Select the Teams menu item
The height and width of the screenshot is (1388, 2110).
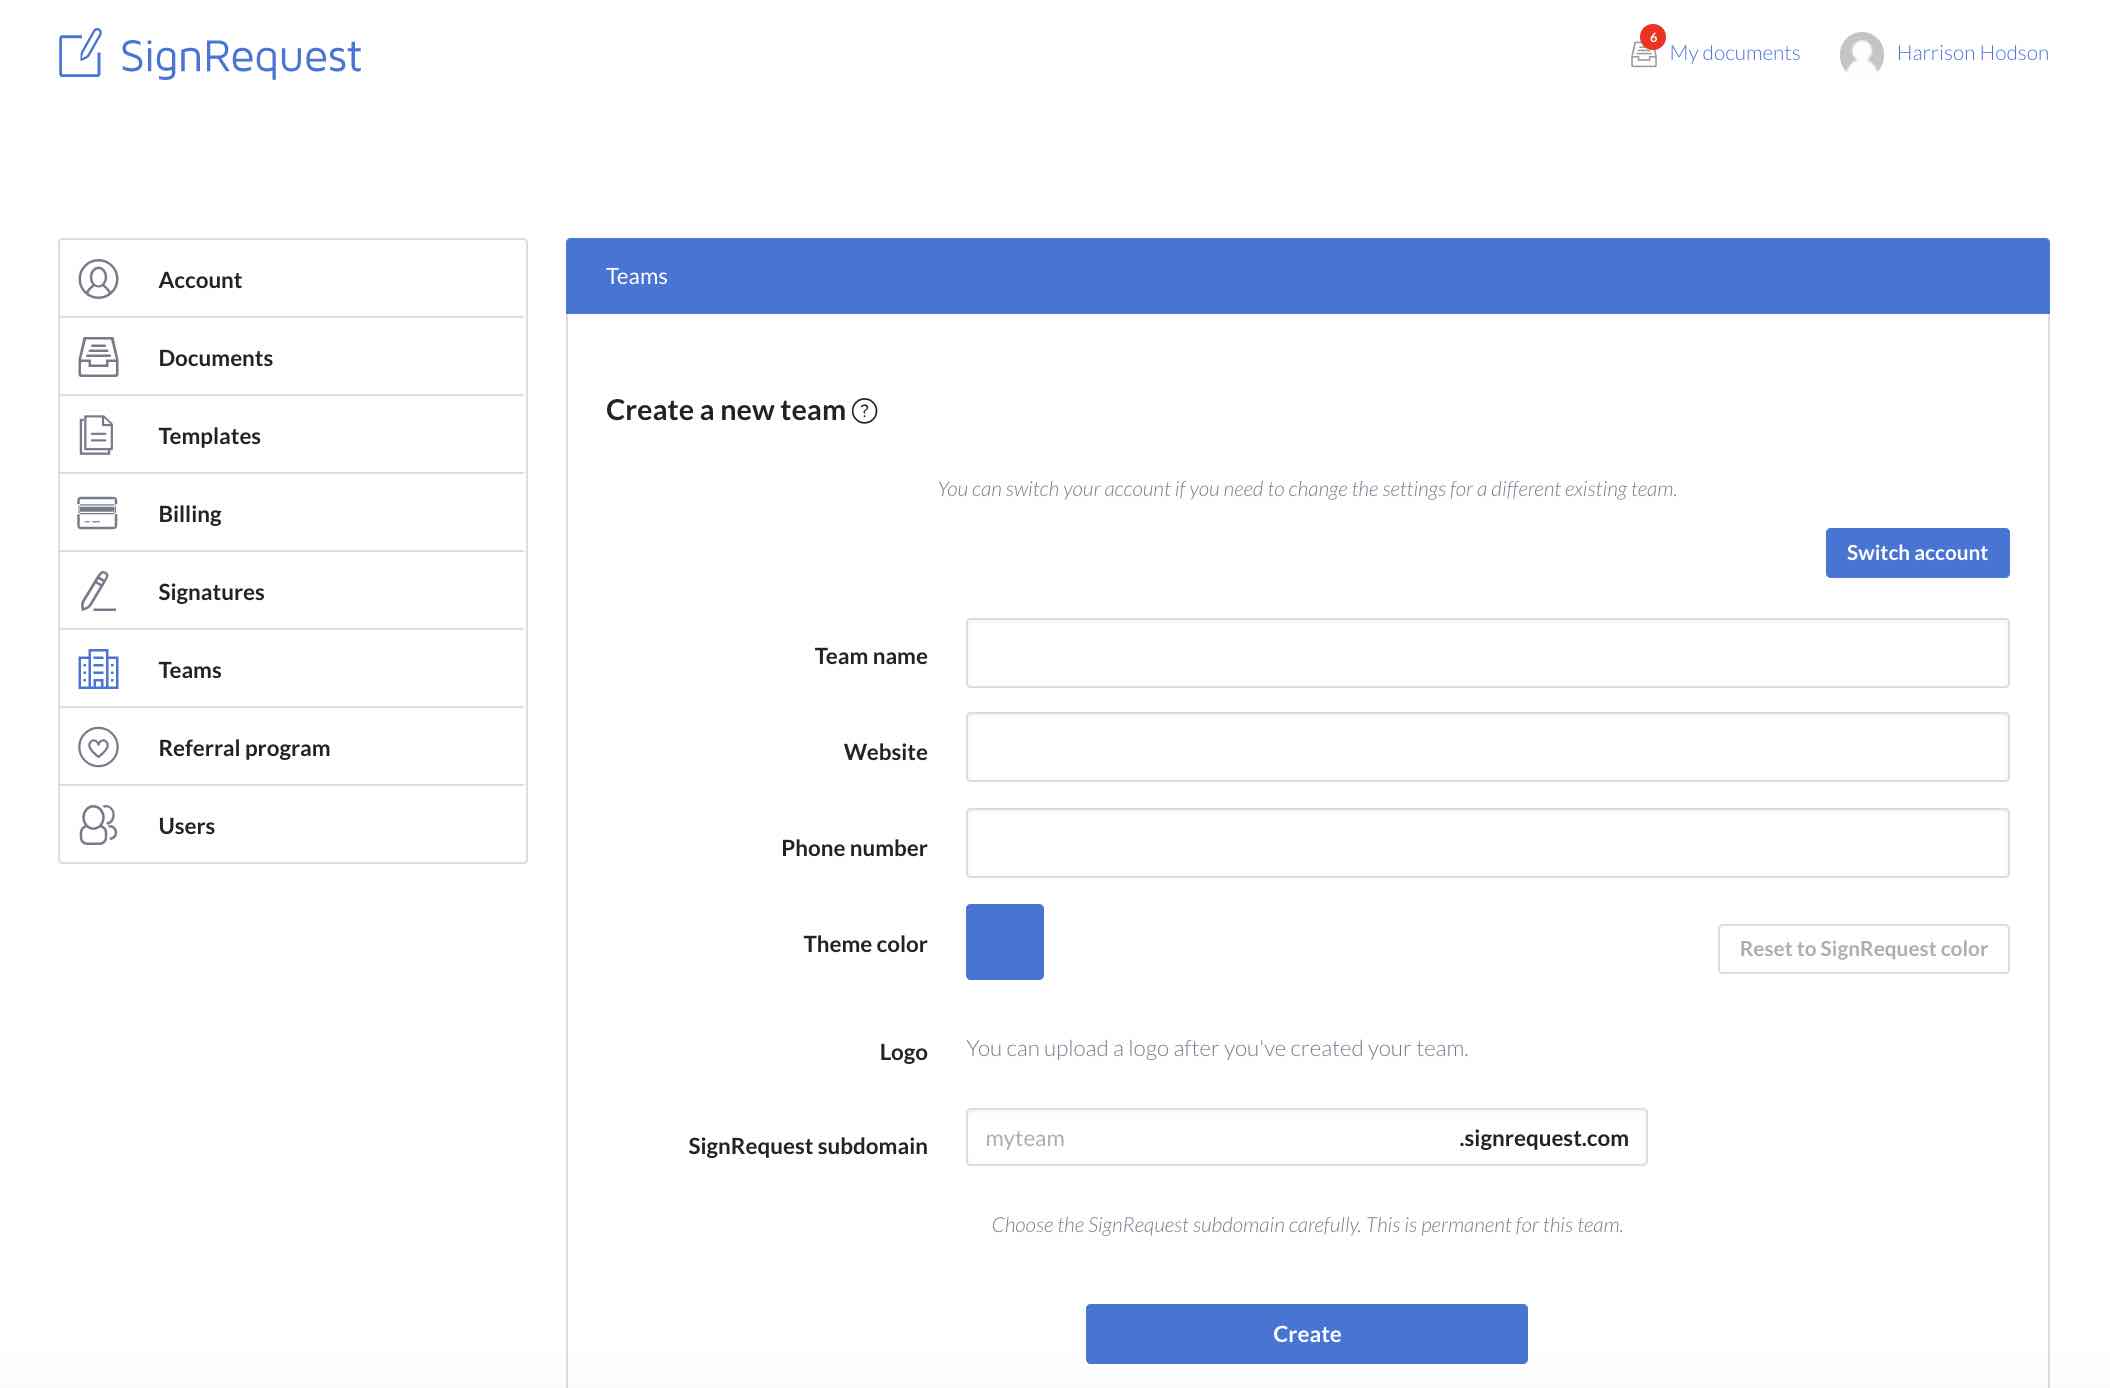point(293,669)
